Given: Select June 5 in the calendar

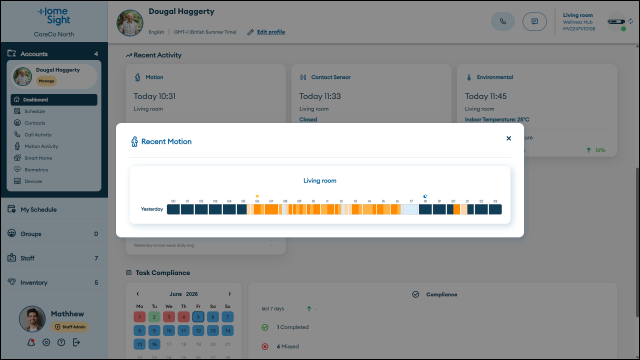Looking at the screenshot, I should (x=198, y=317).
